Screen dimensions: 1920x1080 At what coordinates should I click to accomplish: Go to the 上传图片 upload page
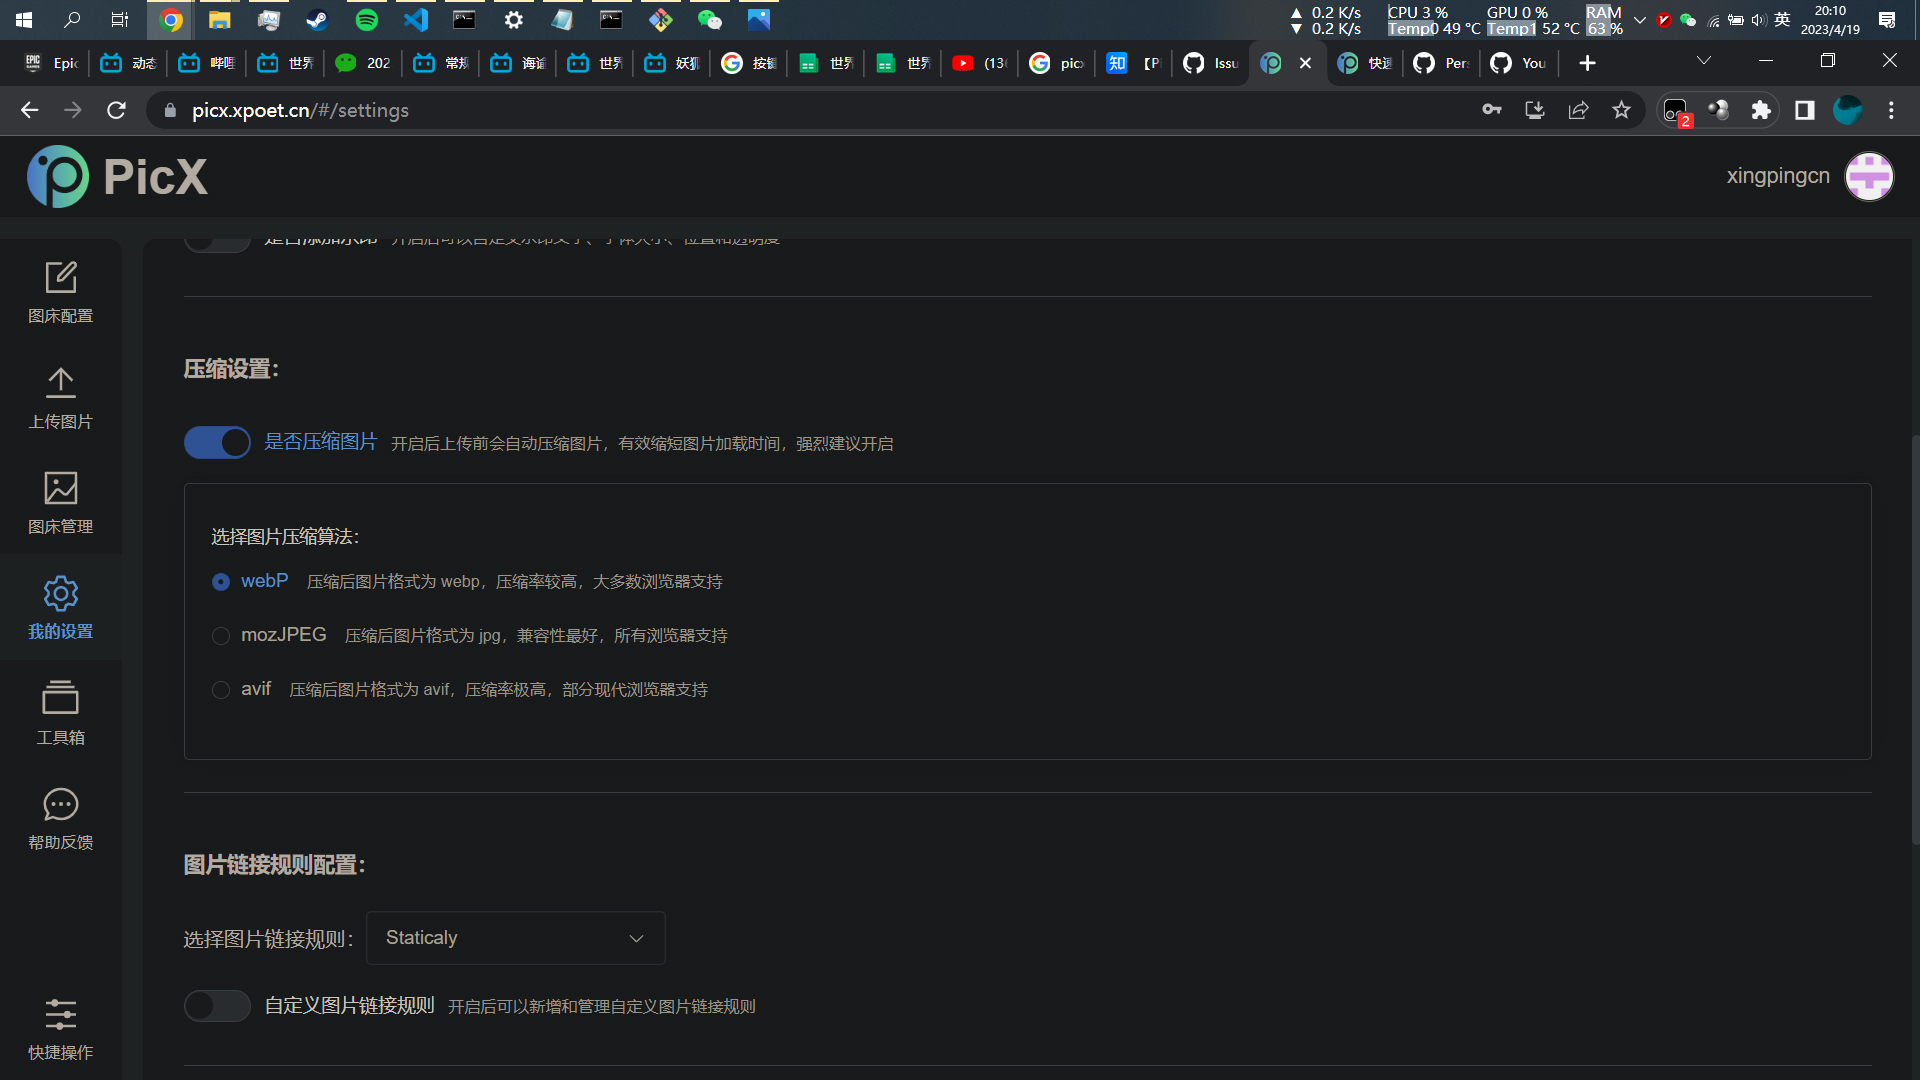click(60, 398)
